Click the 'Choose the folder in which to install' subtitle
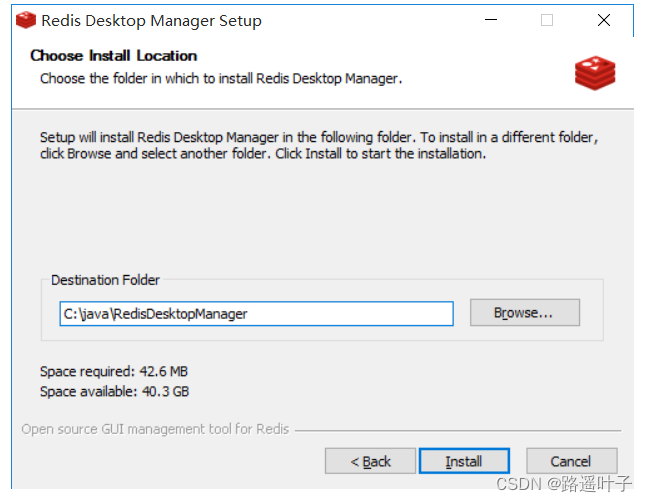This screenshot has height=502, width=648. coord(221,78)
